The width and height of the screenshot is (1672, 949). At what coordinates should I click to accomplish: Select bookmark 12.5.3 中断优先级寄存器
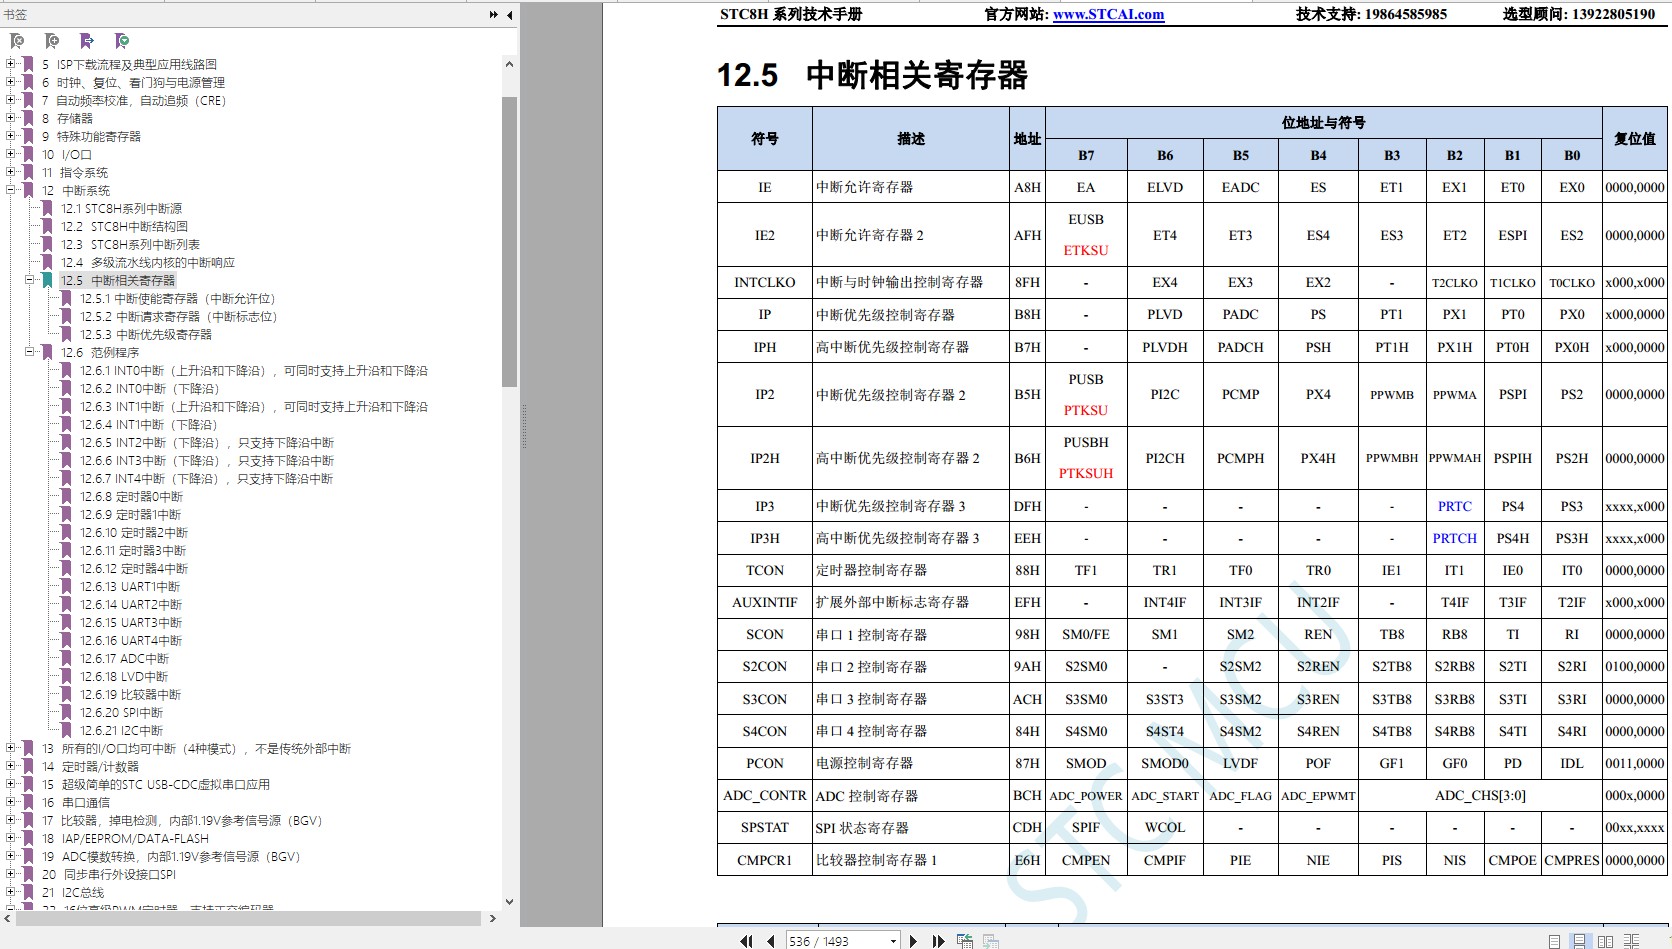(x=146, y=335)
